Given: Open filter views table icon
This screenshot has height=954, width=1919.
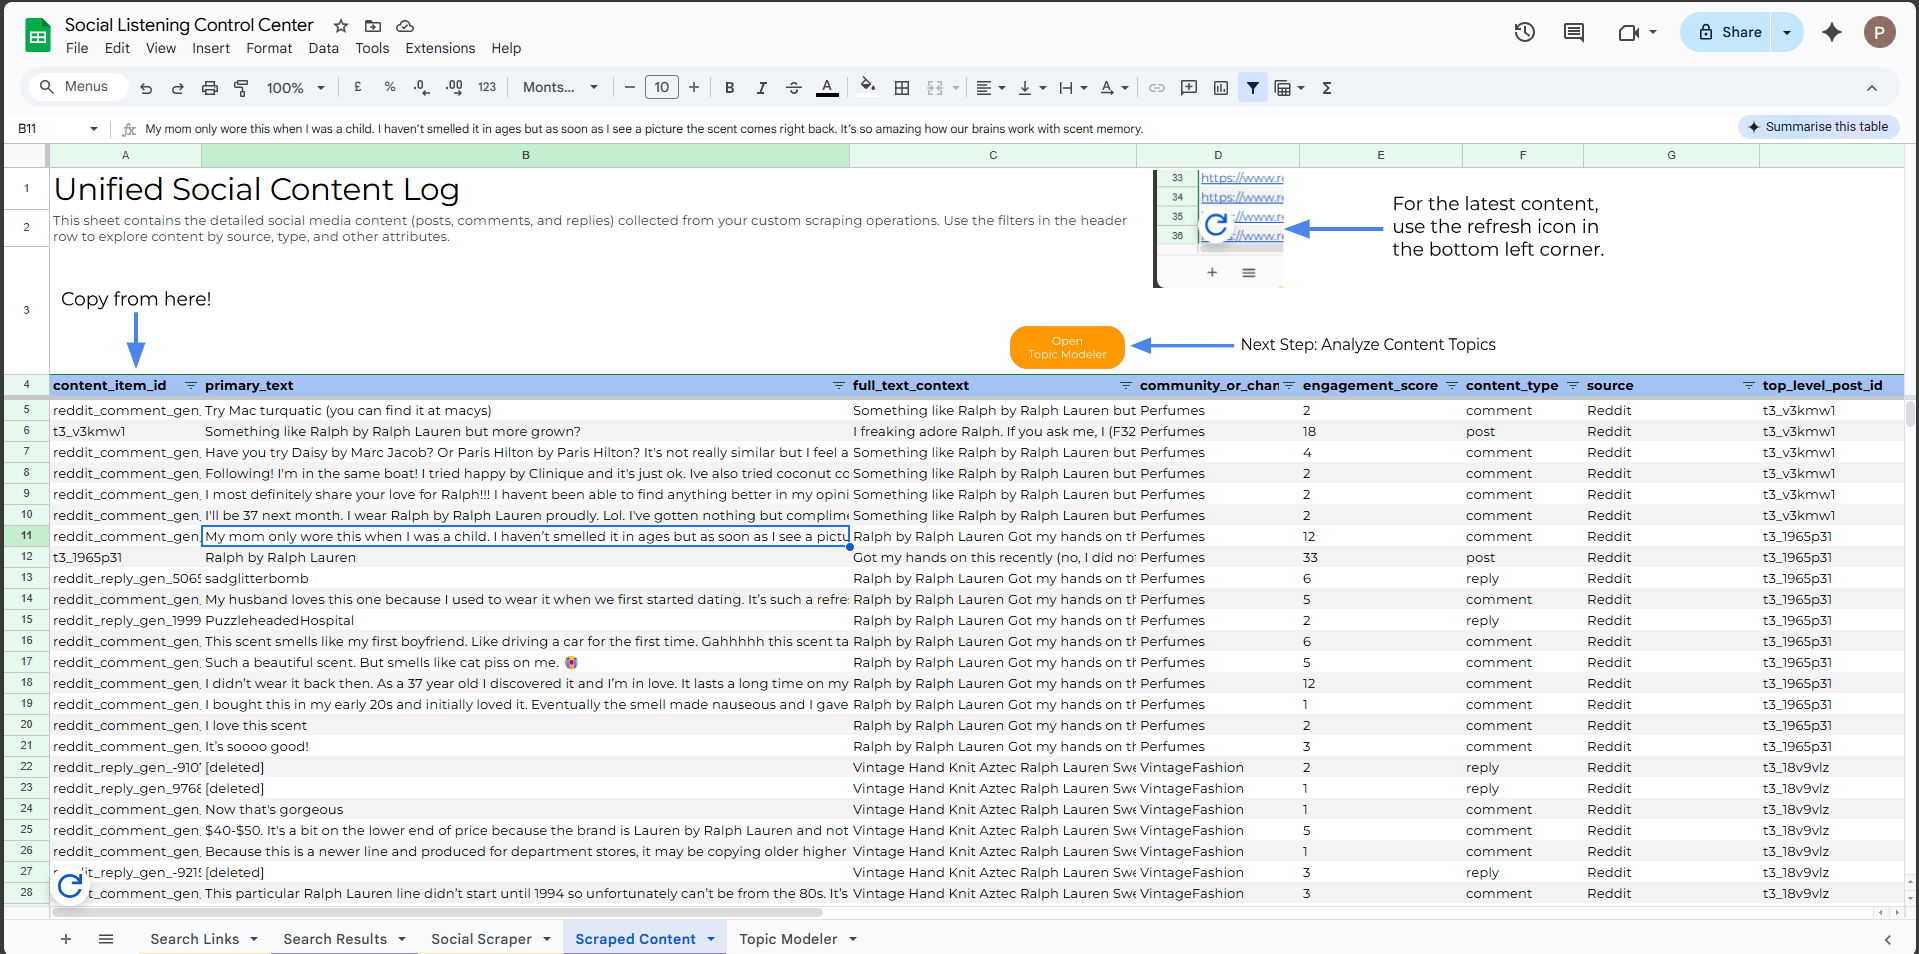Looking at the screenshot, I should tap(1283, 88).
